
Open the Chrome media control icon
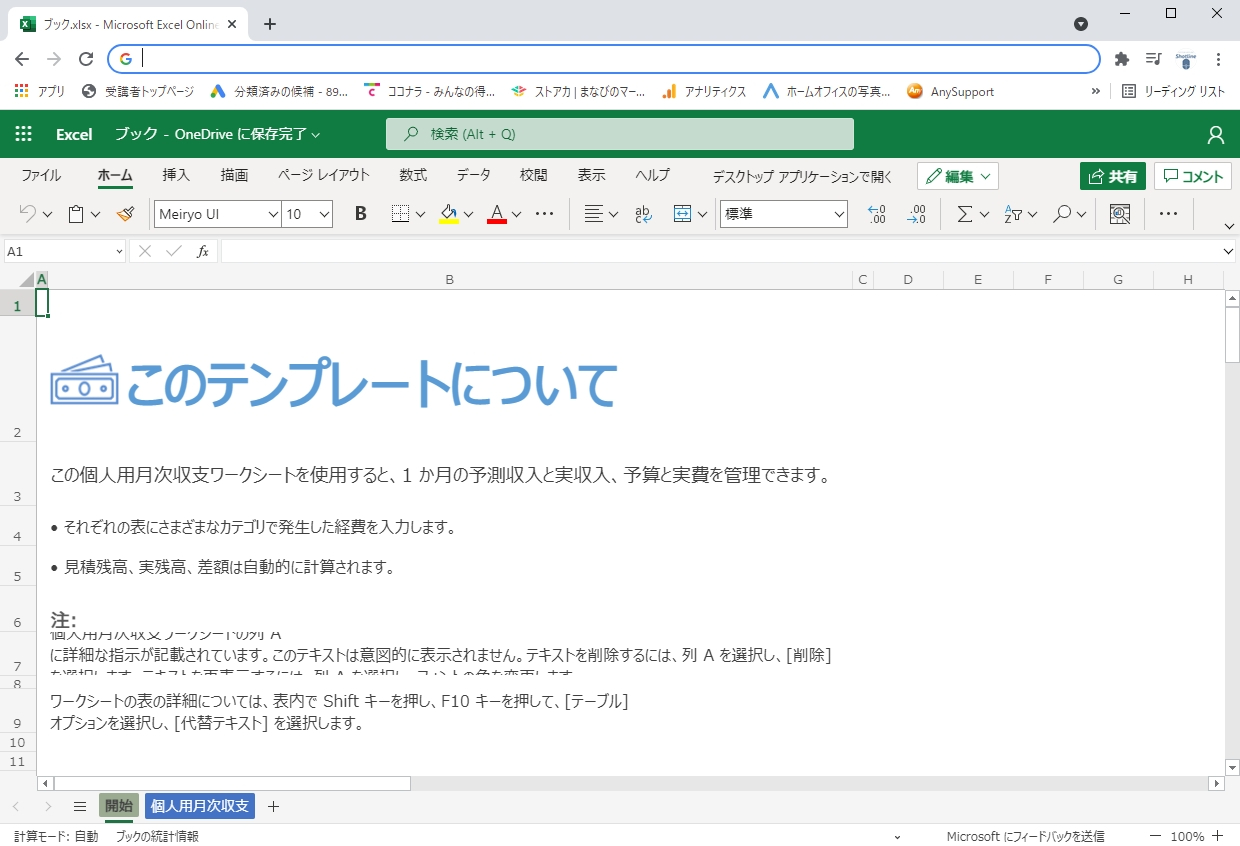tap(1153, 59)
